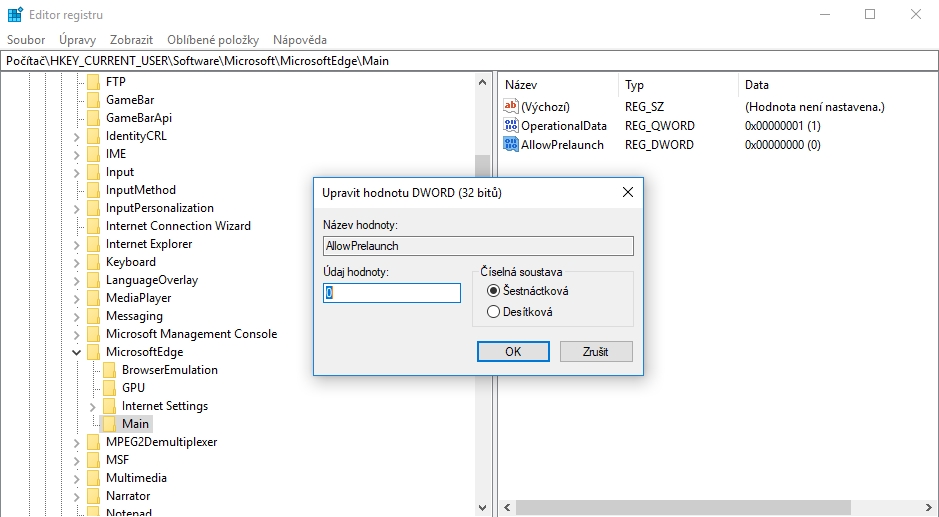939x517 pixels.
Task: Click the REG_QWORD type cell
Action: click(x=660, y=125)
